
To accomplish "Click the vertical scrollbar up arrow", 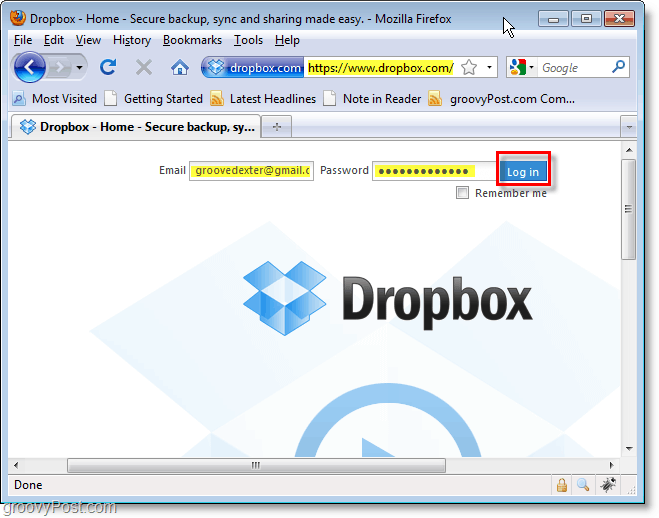I will point(629,150).
